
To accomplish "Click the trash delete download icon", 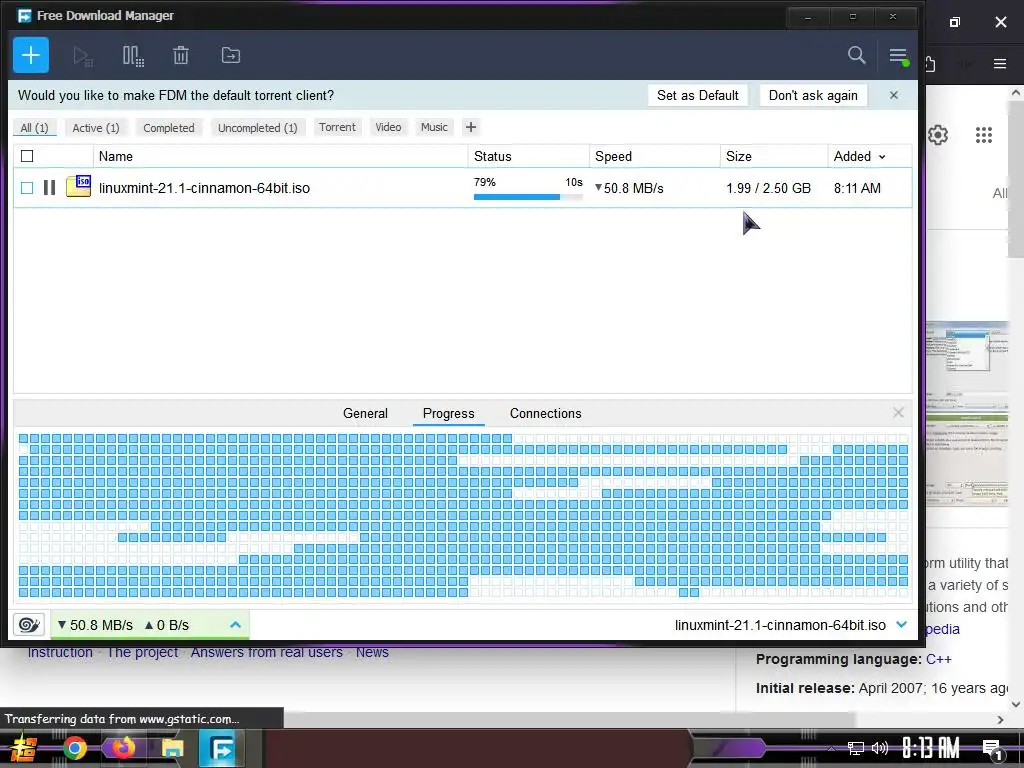I will point(181,56).
